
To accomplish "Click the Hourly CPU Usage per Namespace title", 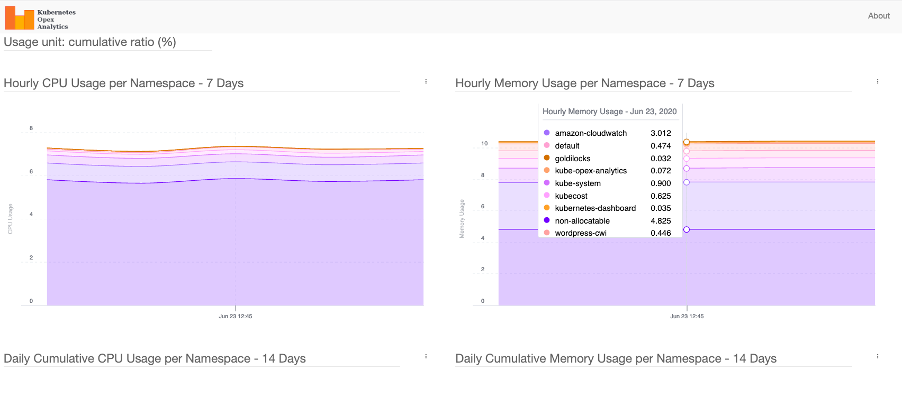I will 124,83.
